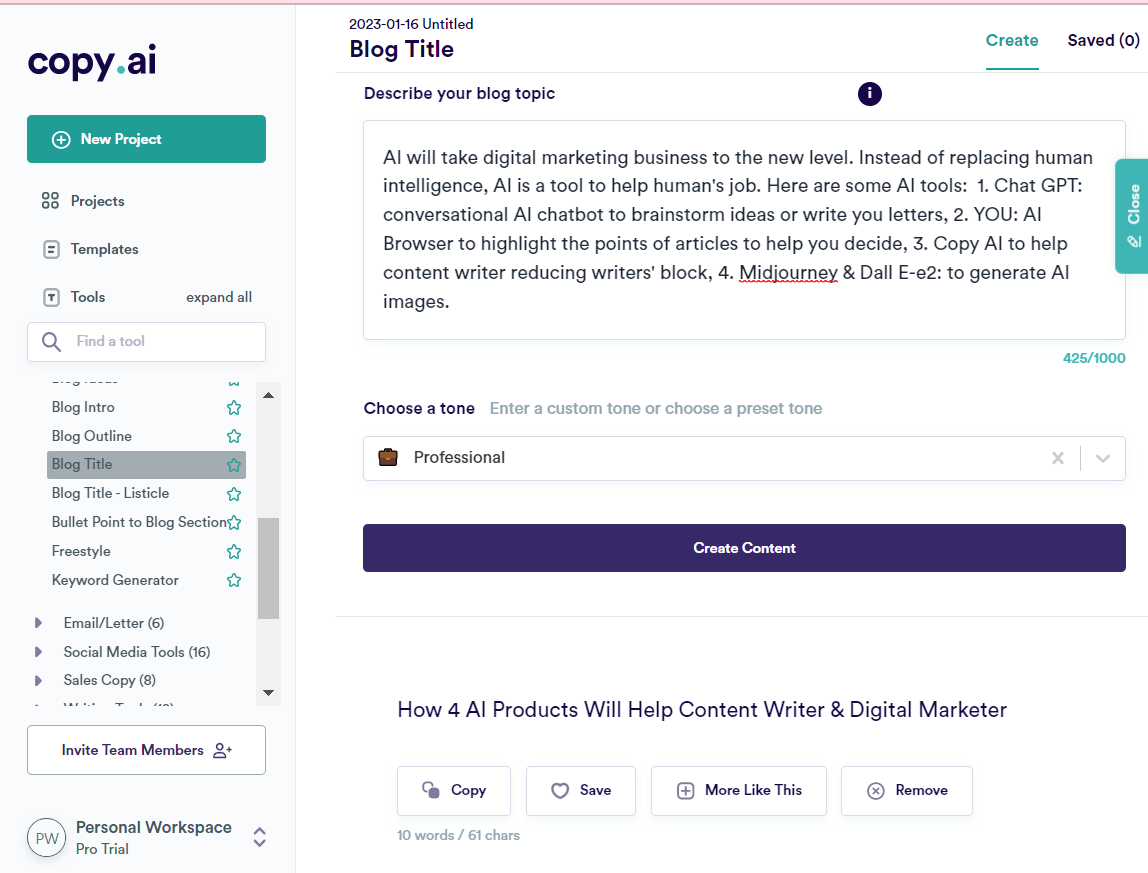Click the plus-box icon on More Like This
This screenshot has height=873, width=1148.
685,791
